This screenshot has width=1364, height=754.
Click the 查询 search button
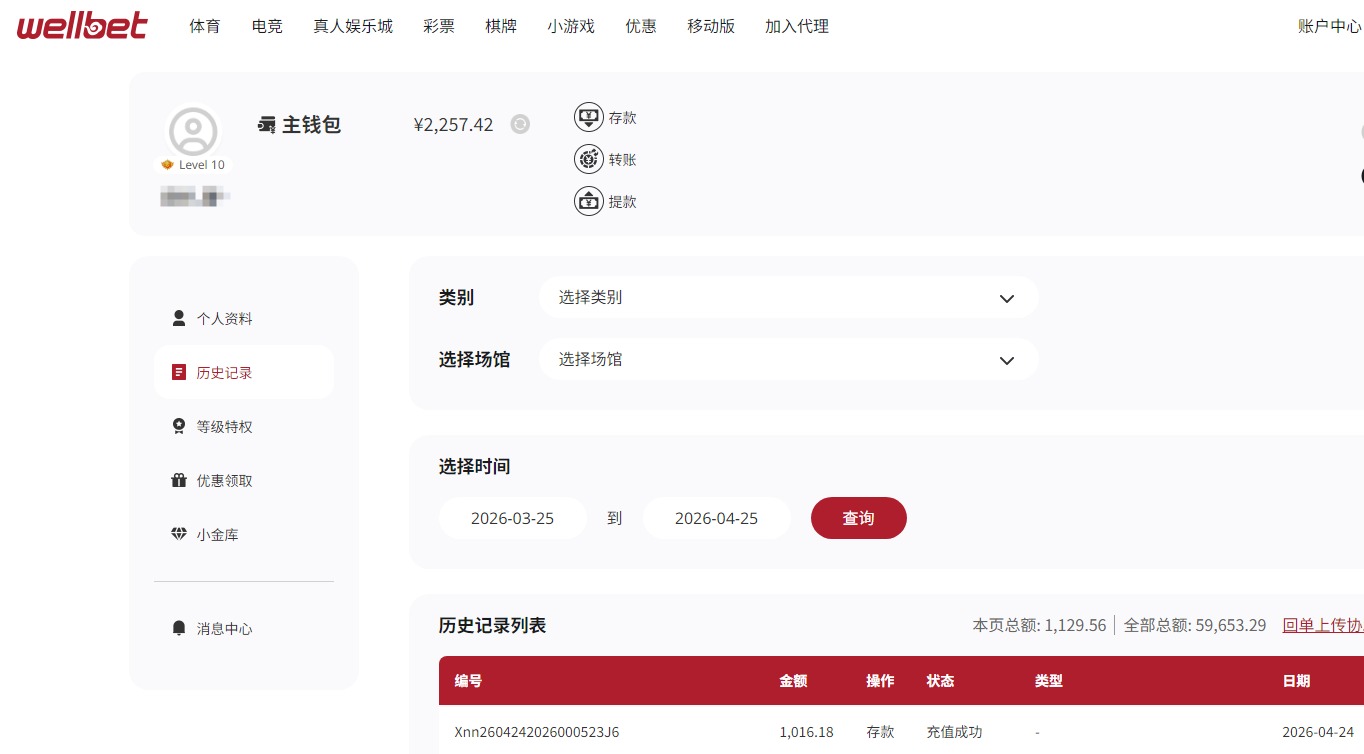[x=858, y=518]
